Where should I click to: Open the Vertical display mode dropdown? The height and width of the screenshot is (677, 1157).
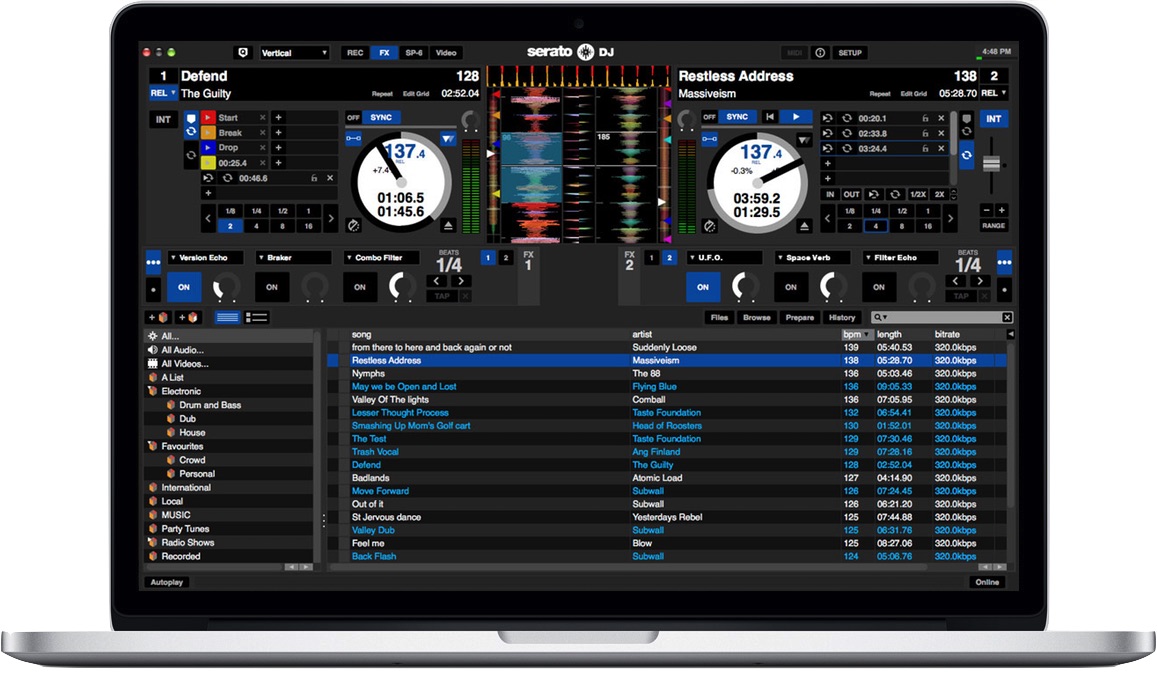click(294, 52)
